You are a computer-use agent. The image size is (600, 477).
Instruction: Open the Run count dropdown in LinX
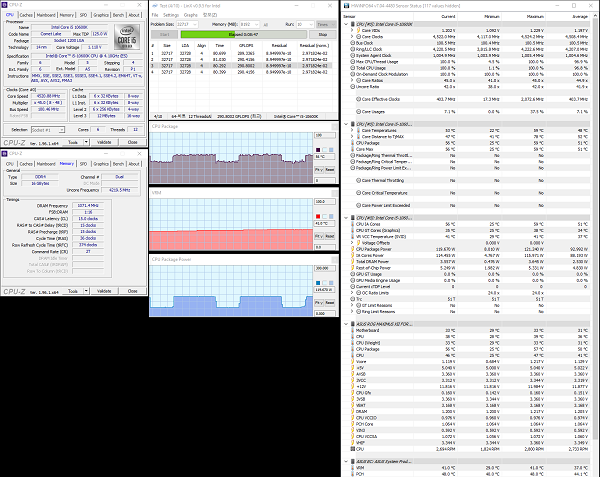[311, 24]
